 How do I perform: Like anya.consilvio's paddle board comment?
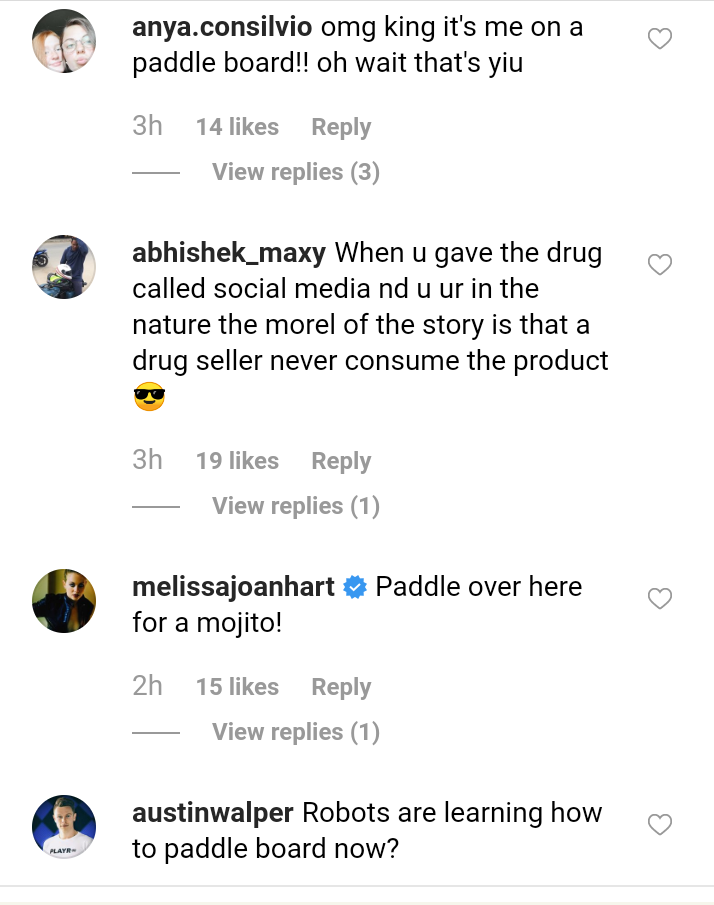(x=659, y=39)
